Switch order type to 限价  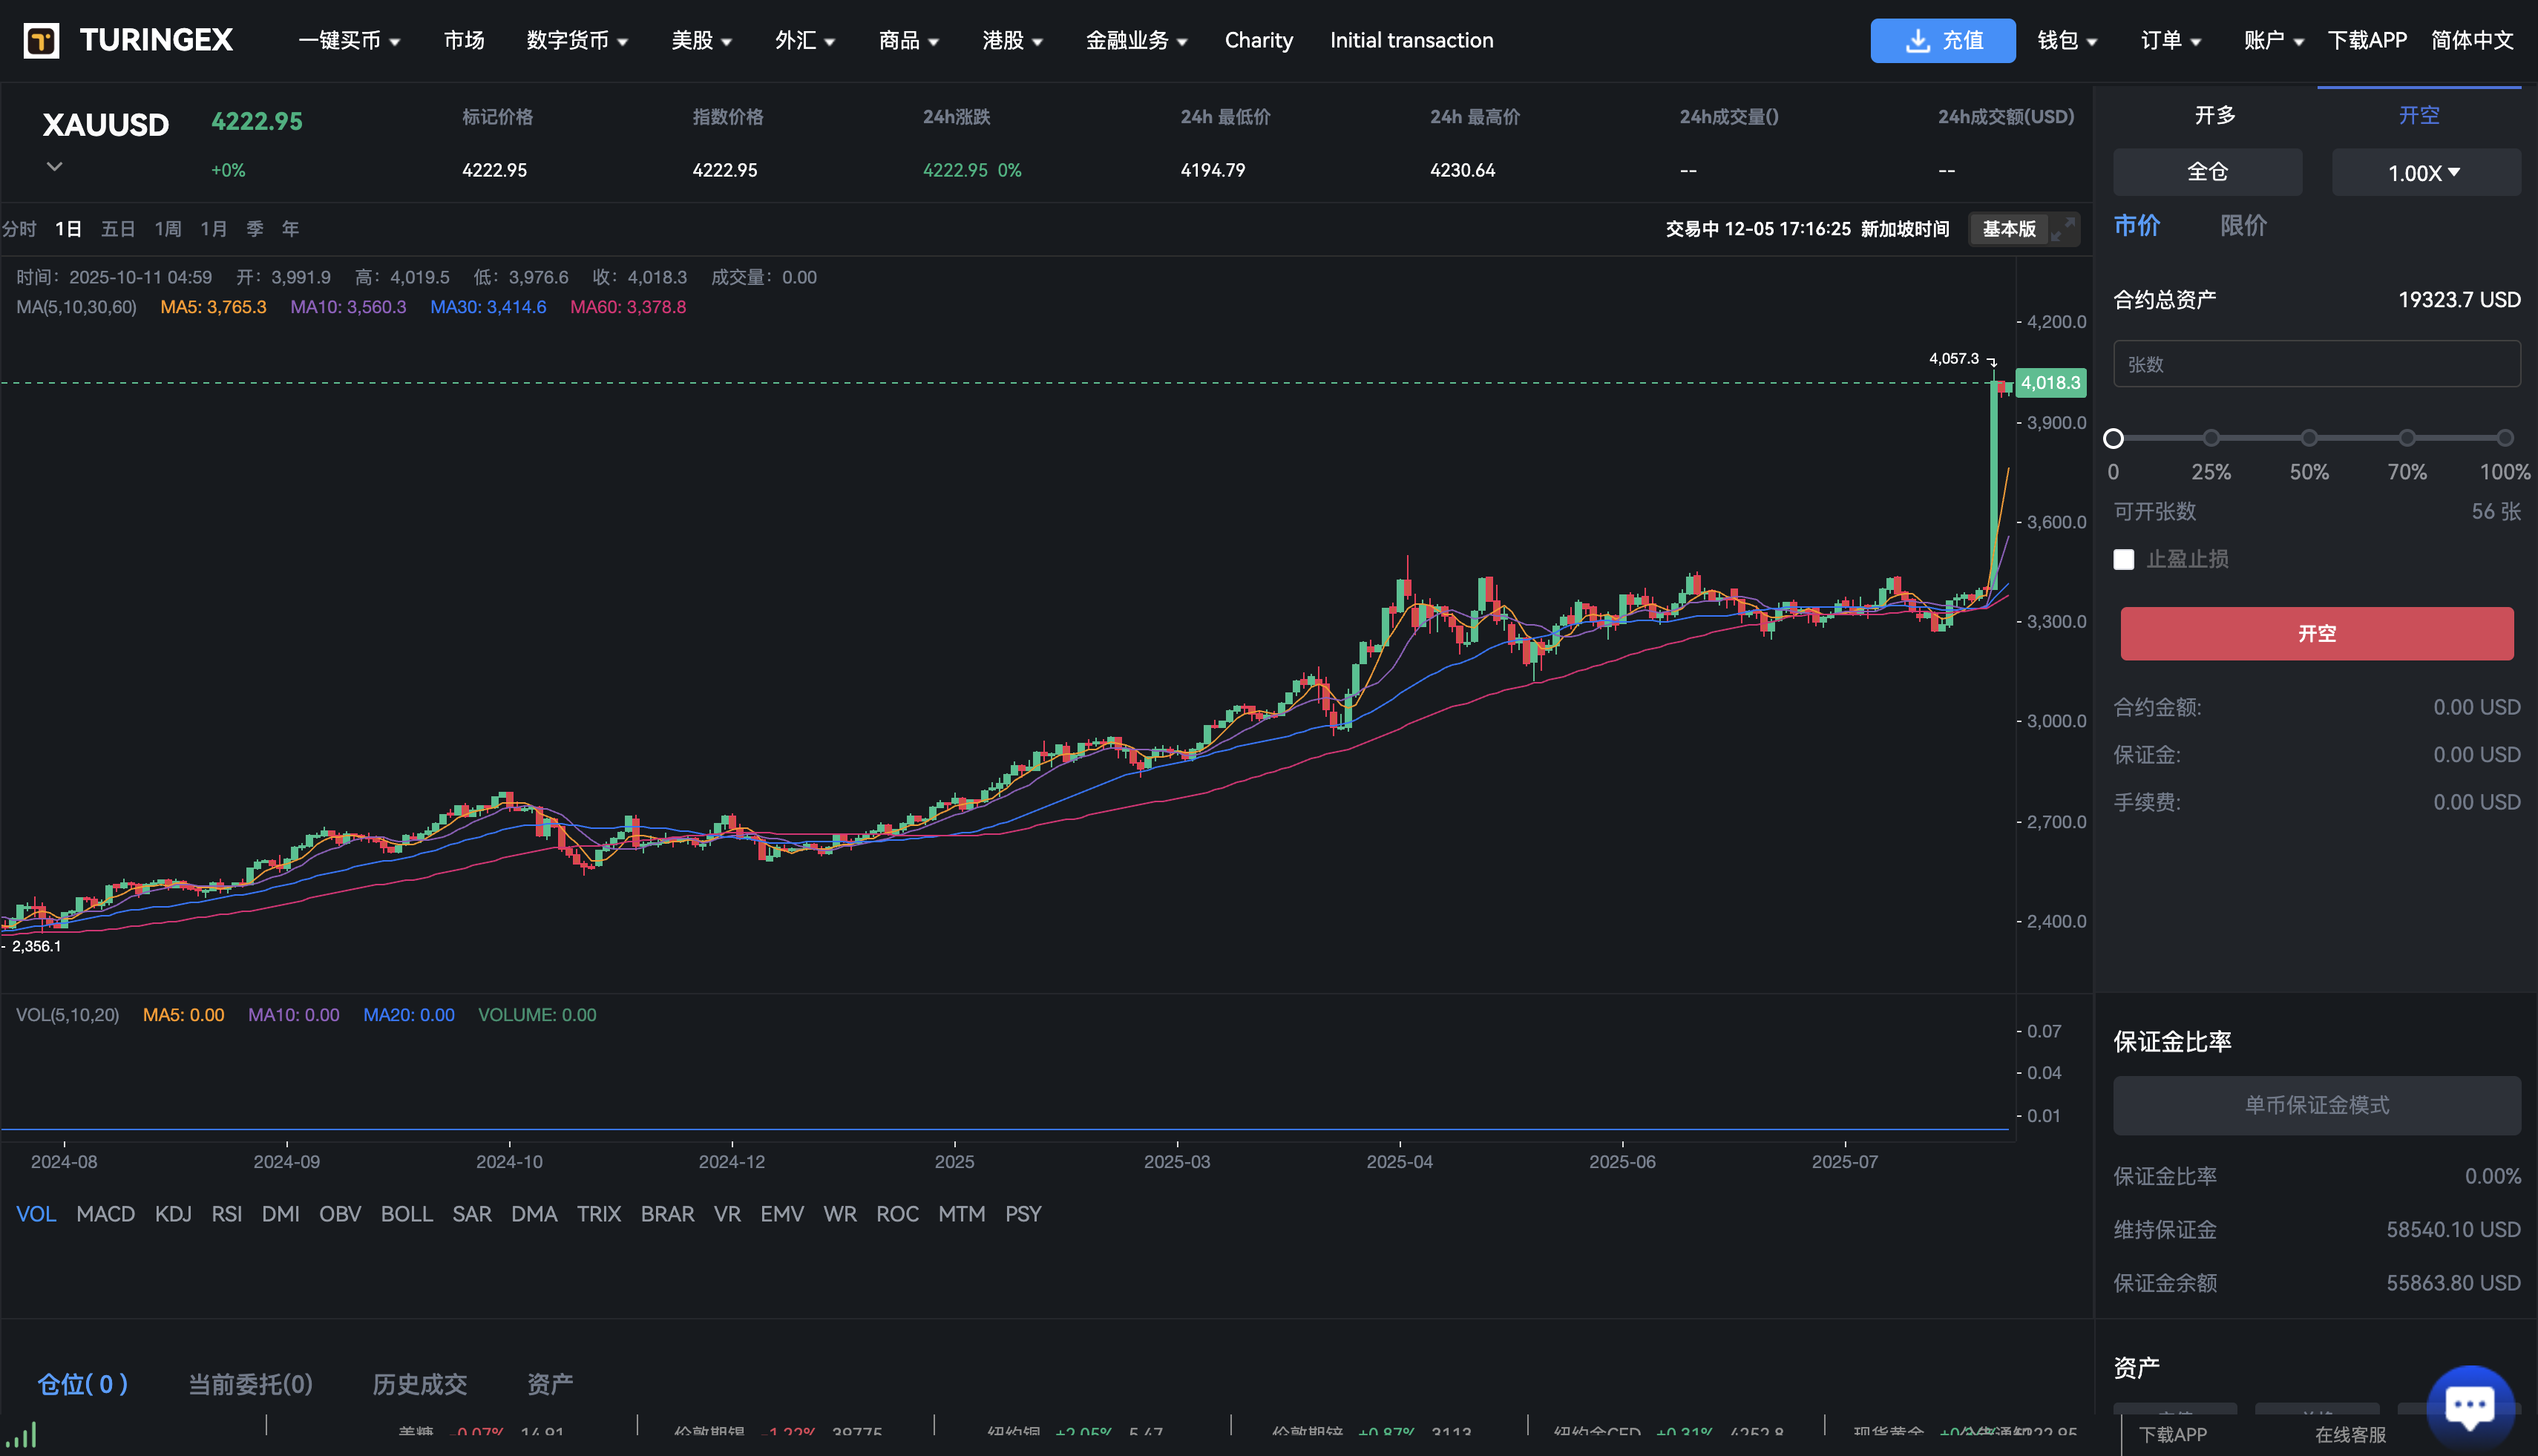point(2243,226)
